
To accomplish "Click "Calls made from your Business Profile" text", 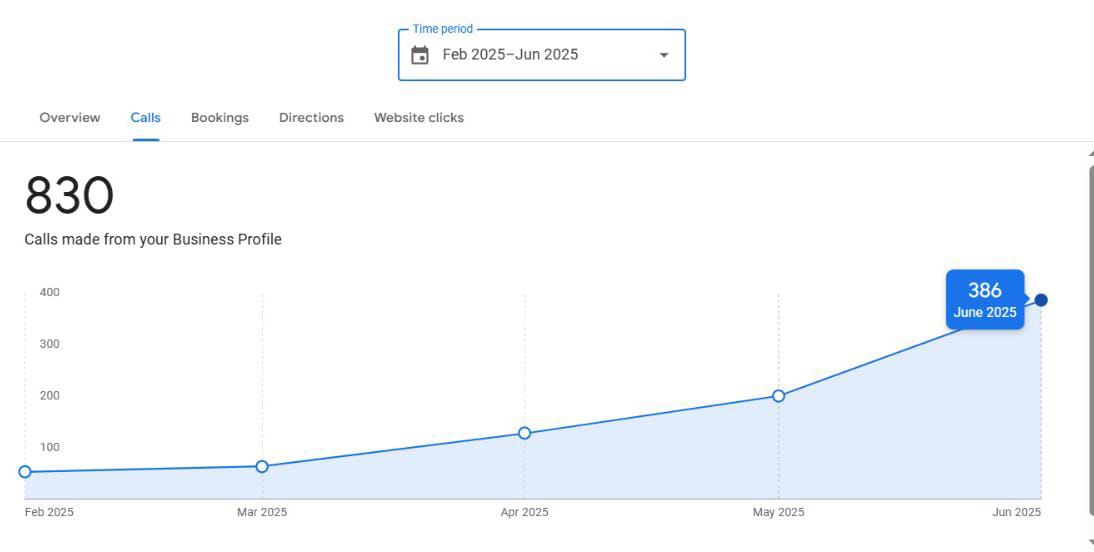I will 153,240.
